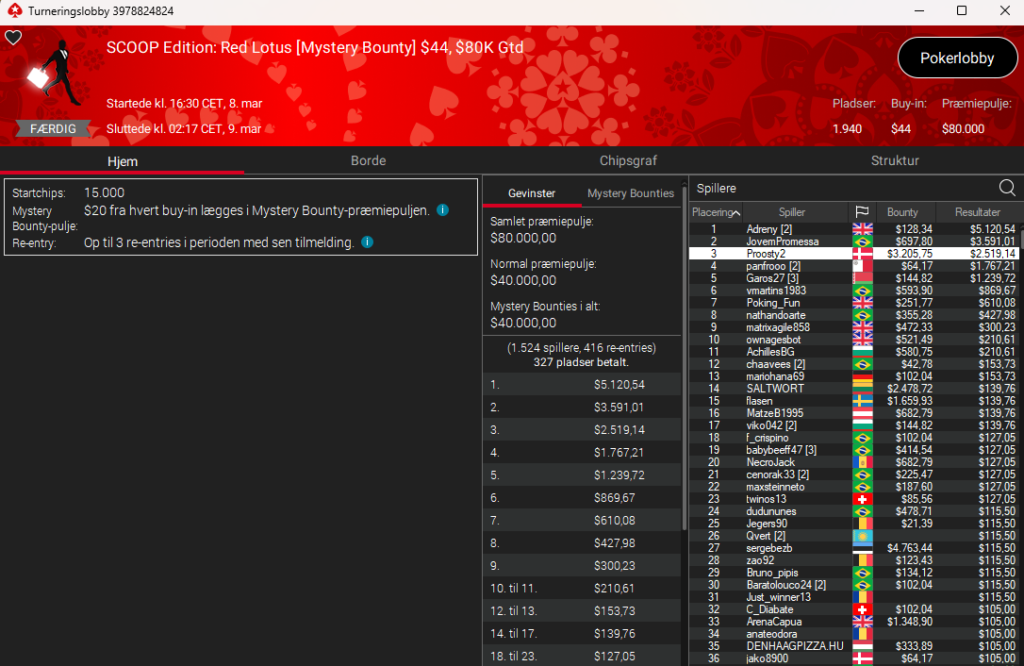Open the player search magnifier icon
The height and width of the screenshot is (666, 1024).
(x=1006, y=188)
